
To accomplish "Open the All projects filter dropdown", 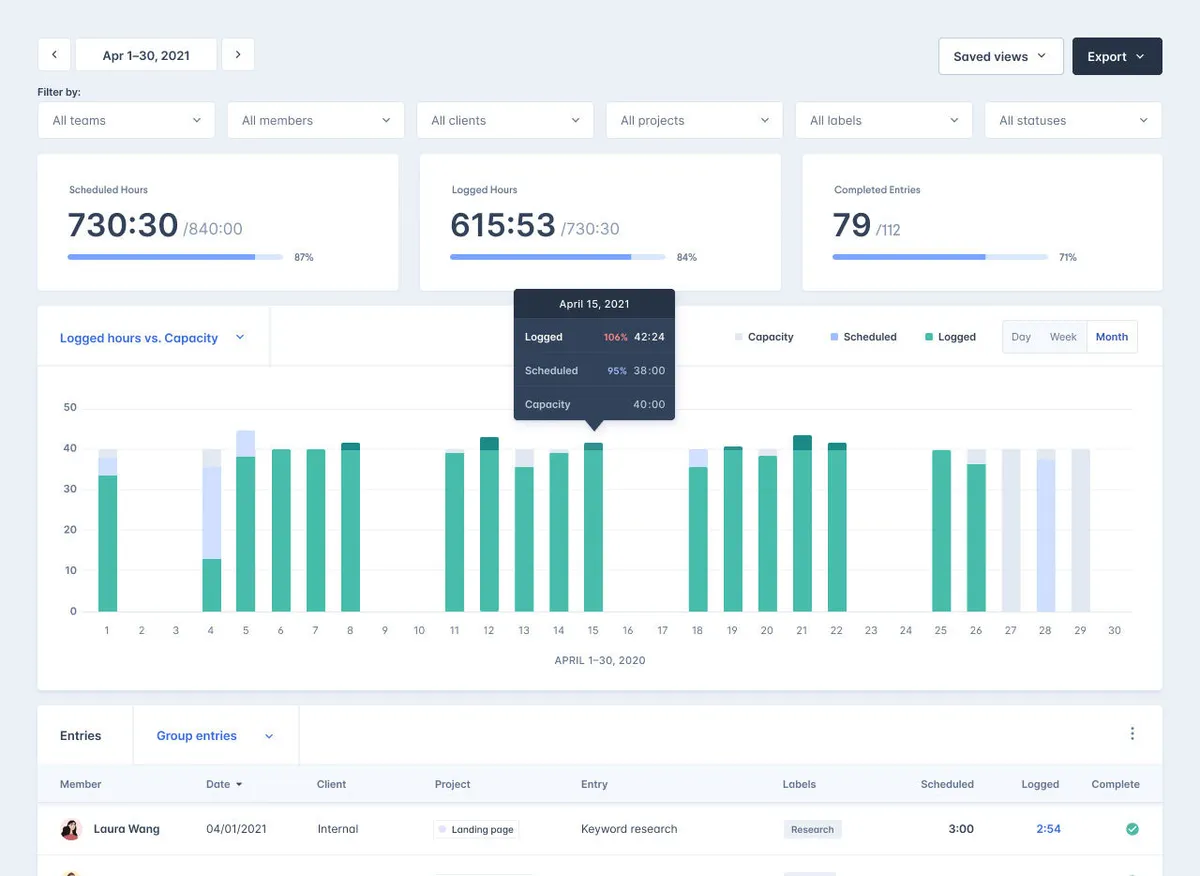I will tap(694, 119).
